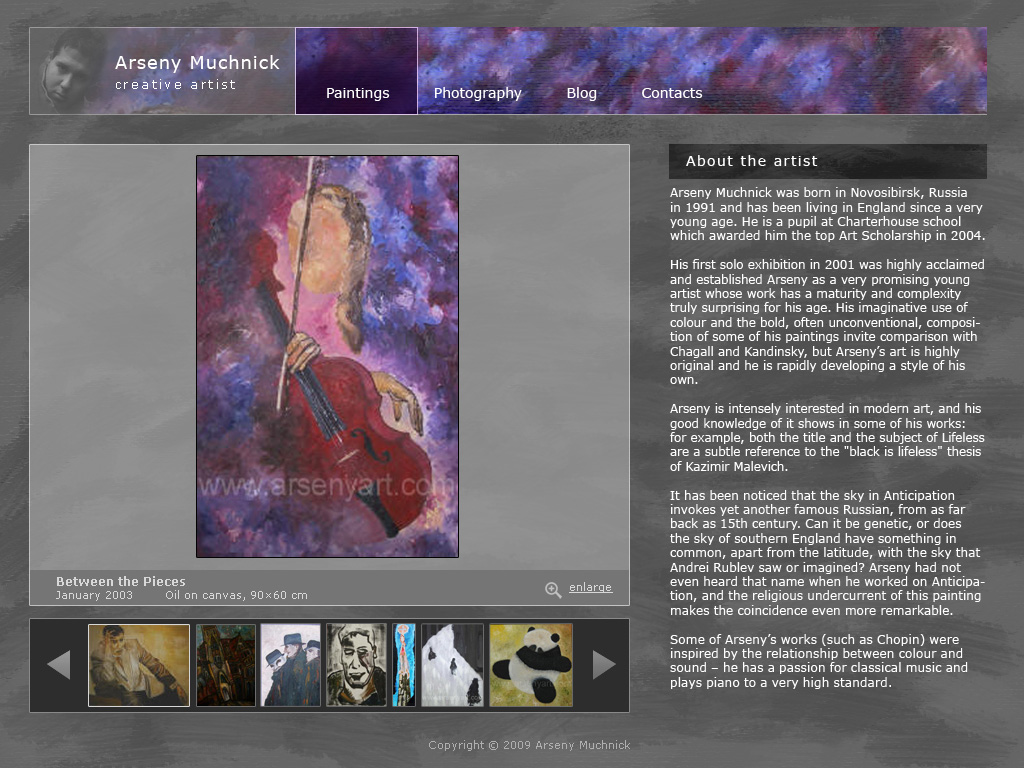1024x768 pixels.
Task: Select the dark cathedral building thumbnail
Action: click(226, 665)
